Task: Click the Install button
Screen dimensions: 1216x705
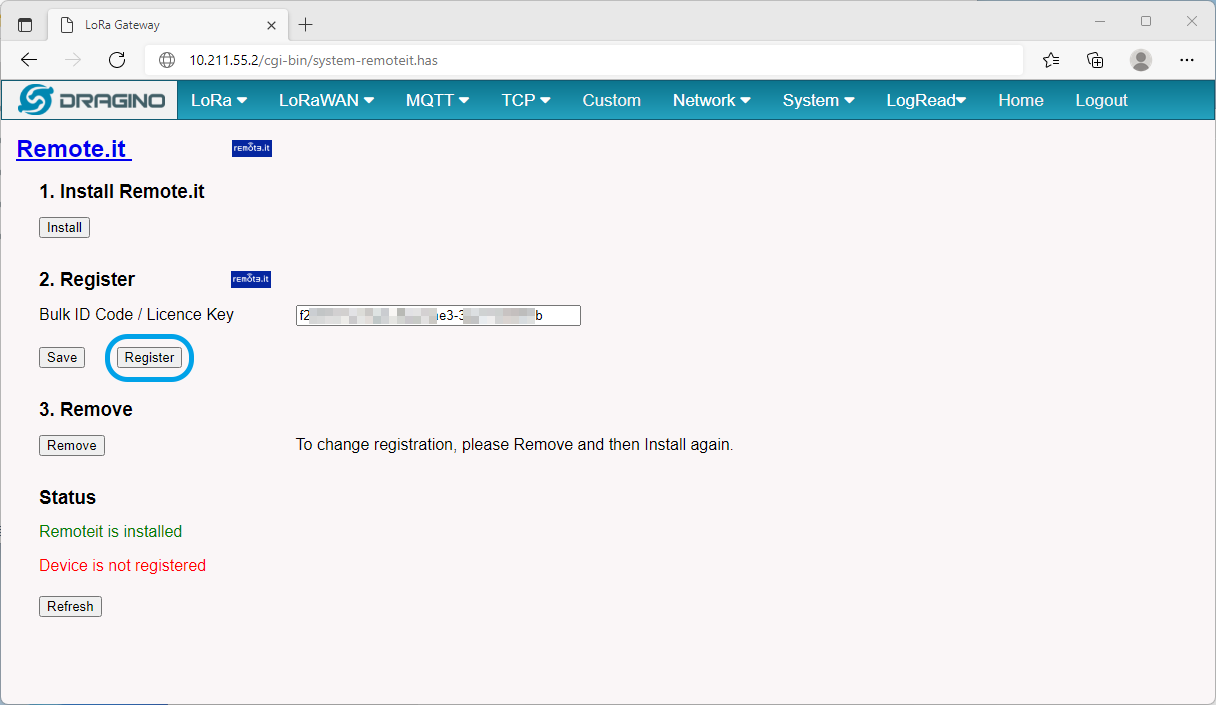Action: click(x=64, y=228)
